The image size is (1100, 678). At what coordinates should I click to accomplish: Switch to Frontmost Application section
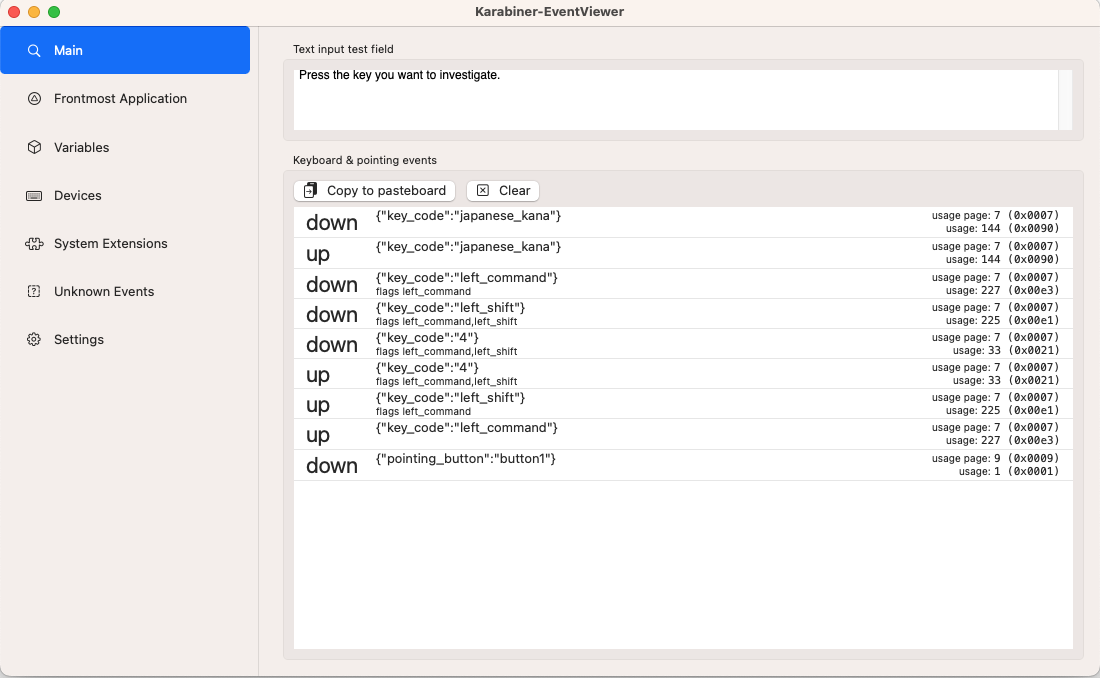(125, 98)
